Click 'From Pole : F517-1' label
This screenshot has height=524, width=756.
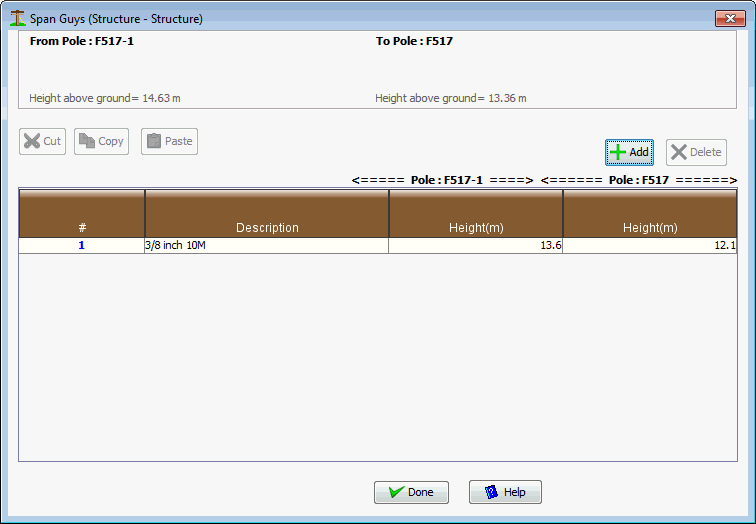point(81,41)
